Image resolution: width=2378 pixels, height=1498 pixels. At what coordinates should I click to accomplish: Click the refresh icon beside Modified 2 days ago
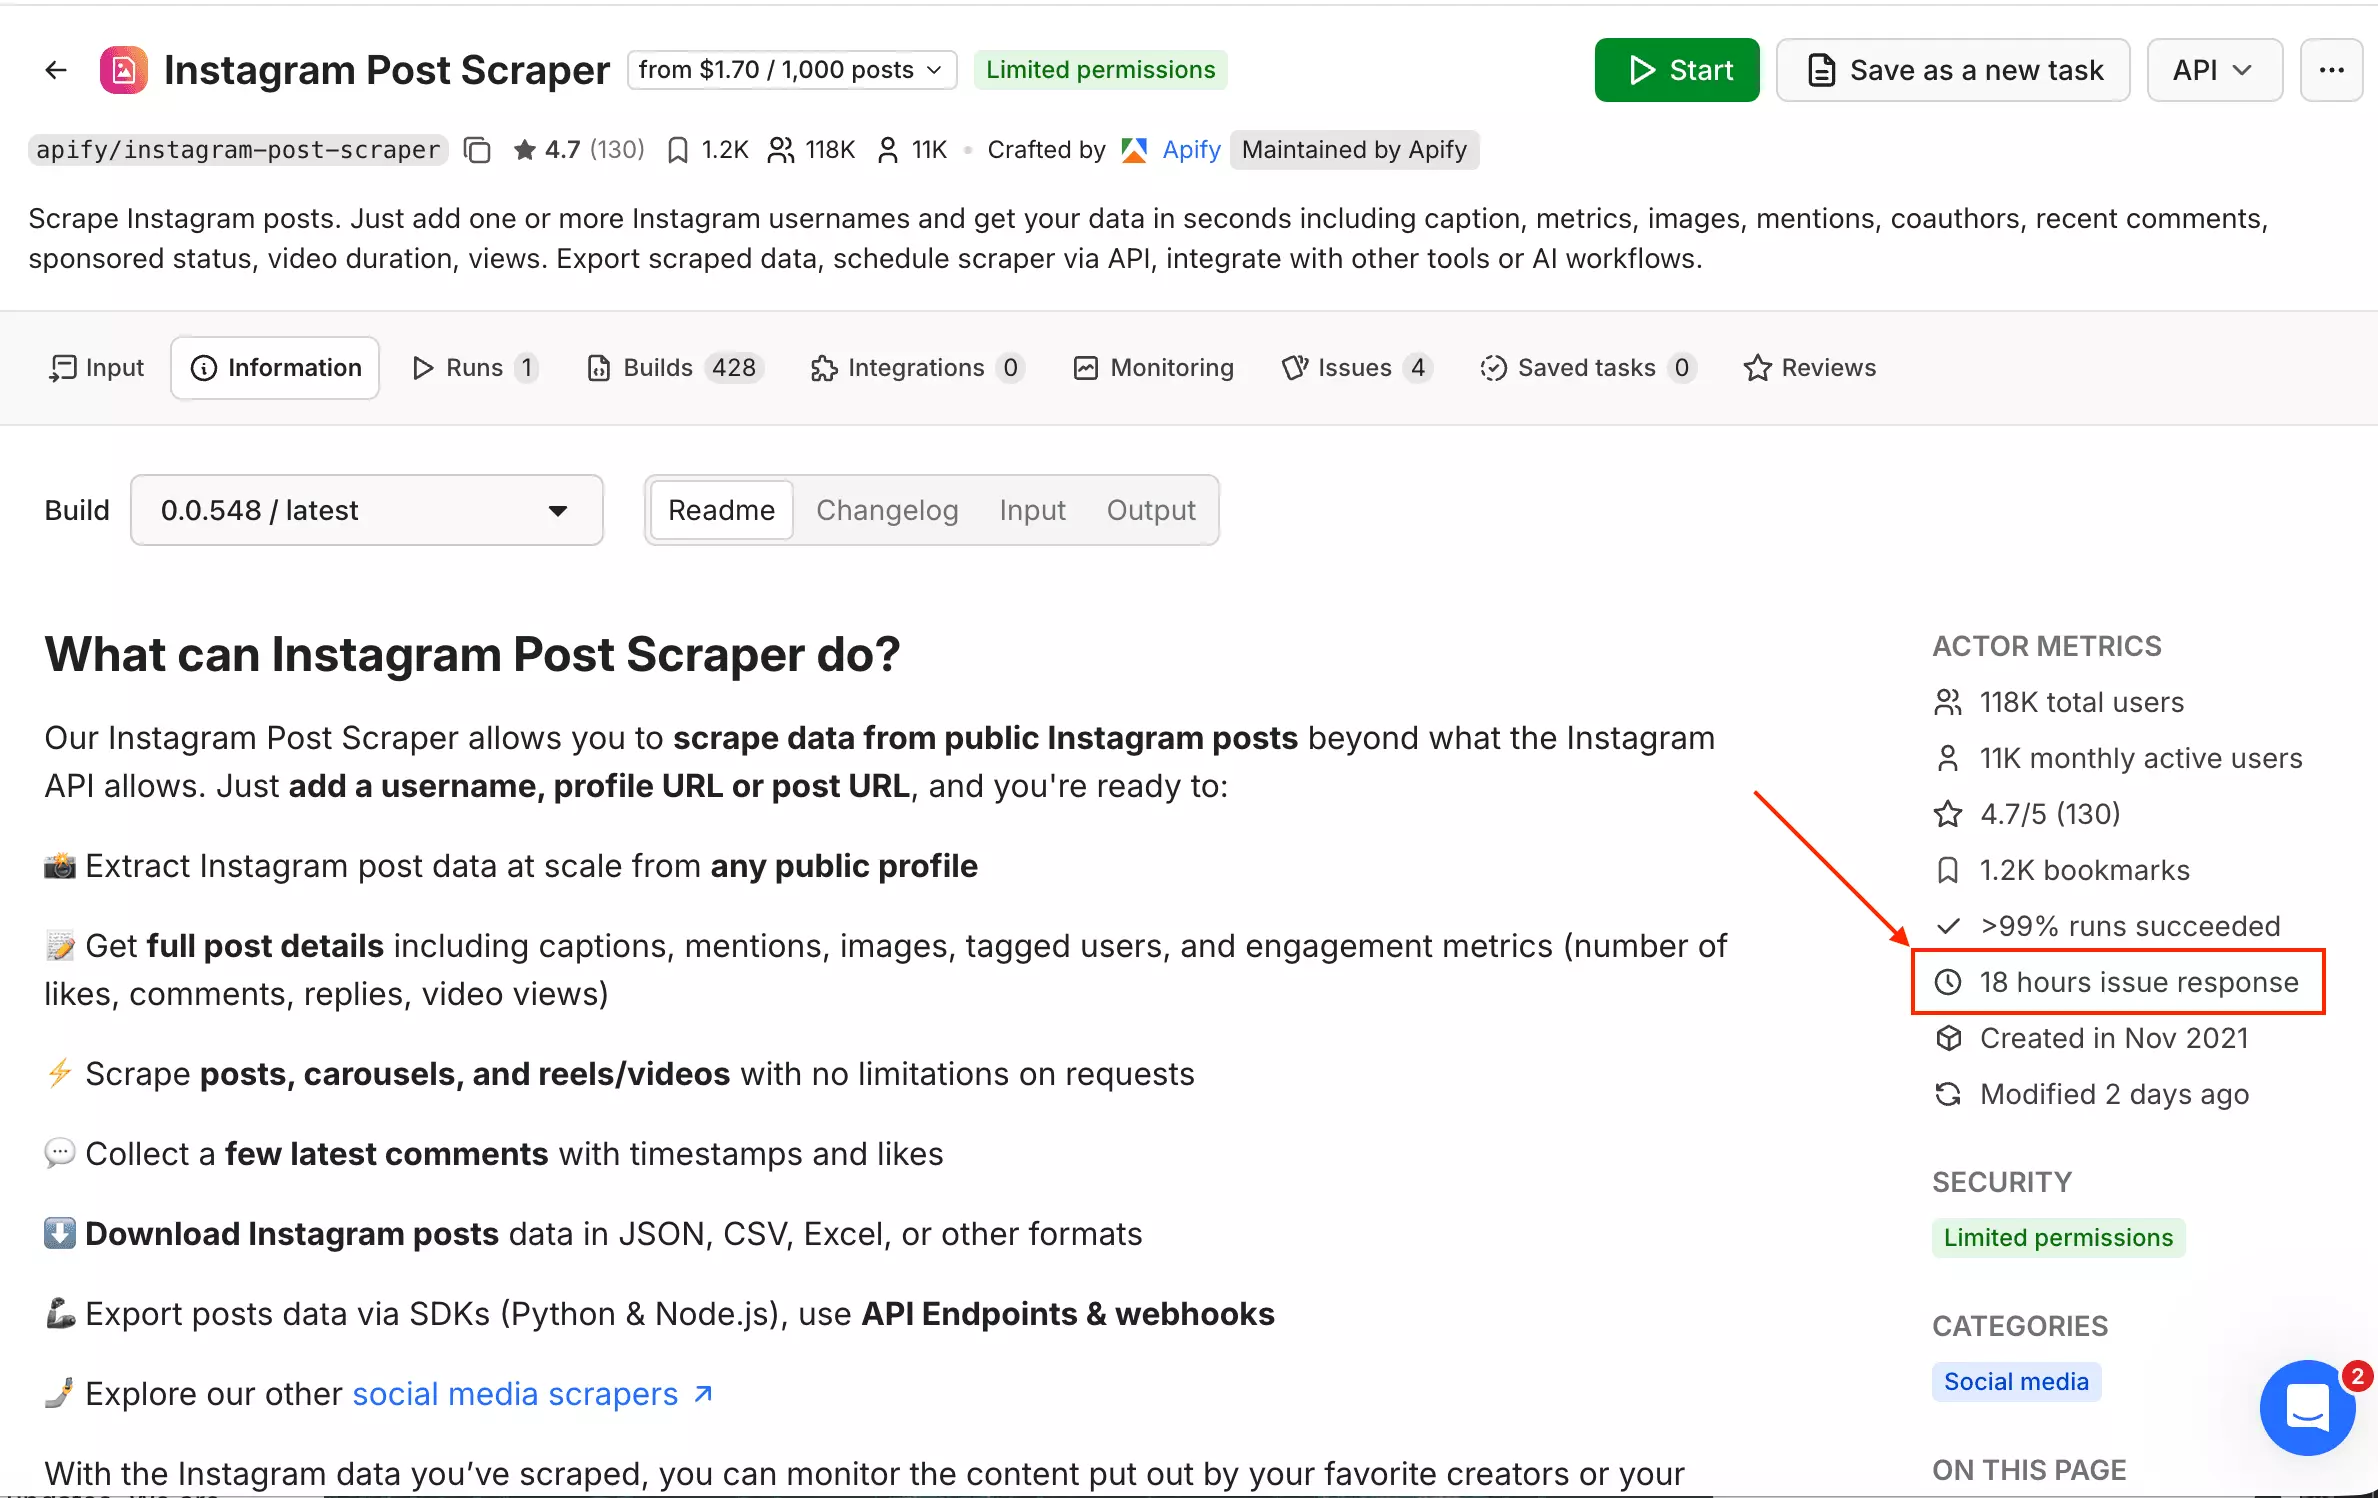1948,1094
